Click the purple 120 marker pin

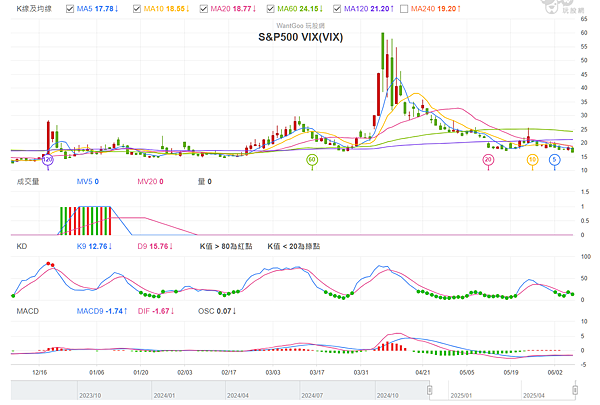coord(47,160)
